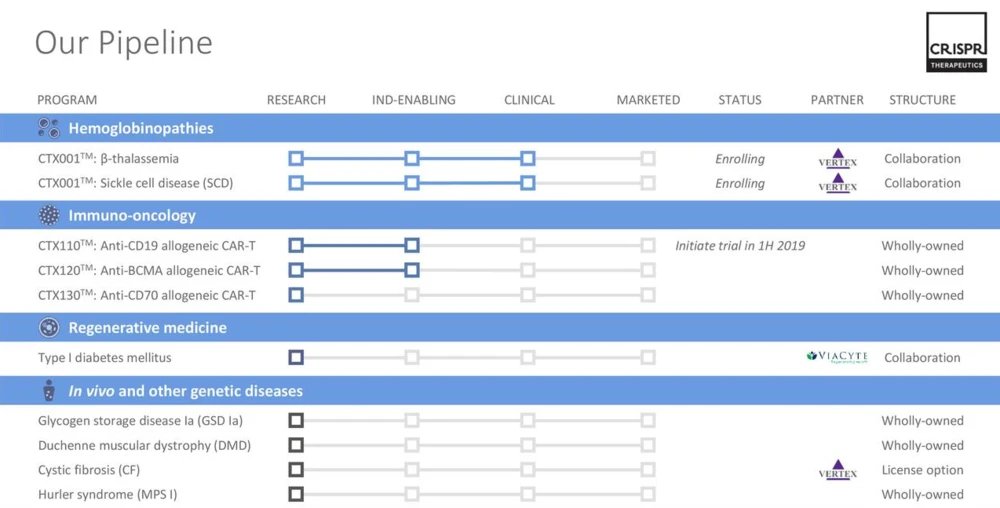Viewport: 1000px width, 508px height.
Task: Click the Immuno-oncology cell icon
Action: point(48,215)
